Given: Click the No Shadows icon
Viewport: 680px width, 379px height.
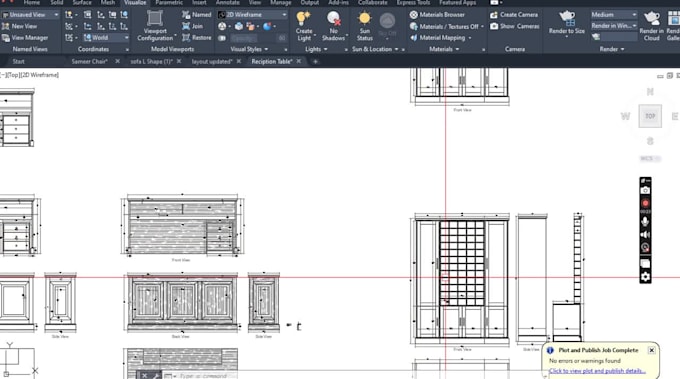Looking at the screenshot, I should tap(333, 19).
